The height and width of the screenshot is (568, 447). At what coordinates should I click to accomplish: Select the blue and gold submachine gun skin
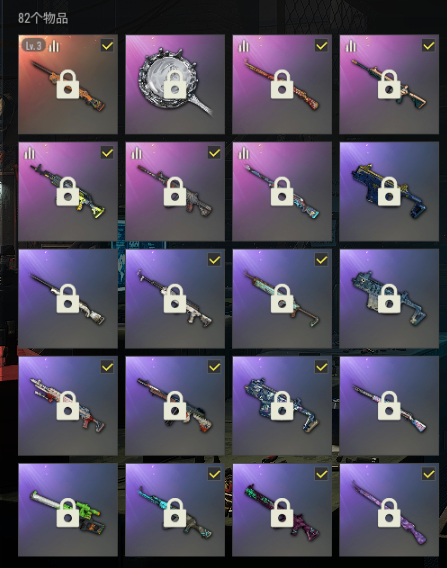coord(389,192)
